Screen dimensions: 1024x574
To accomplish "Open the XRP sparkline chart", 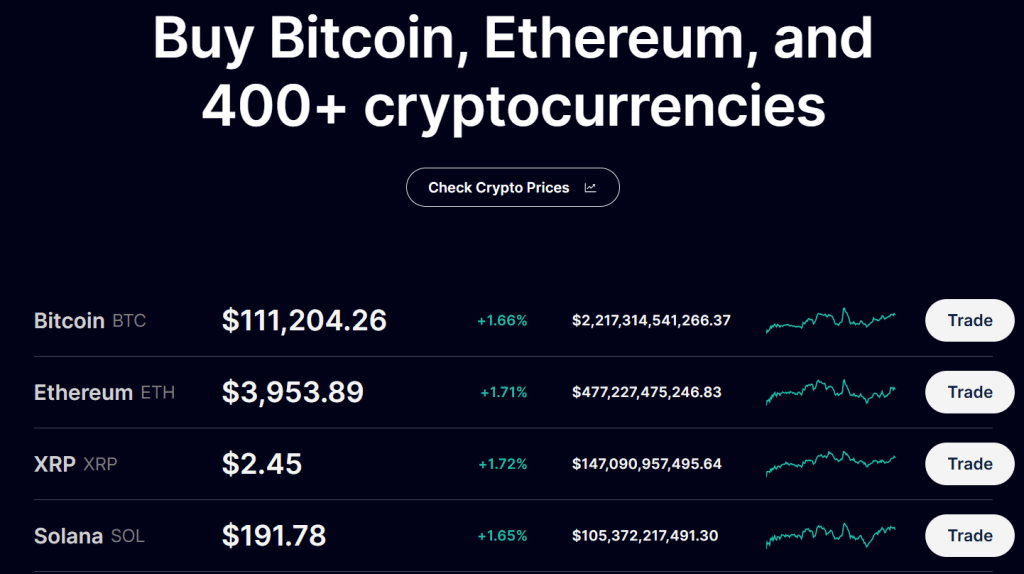I will (831, 464).
